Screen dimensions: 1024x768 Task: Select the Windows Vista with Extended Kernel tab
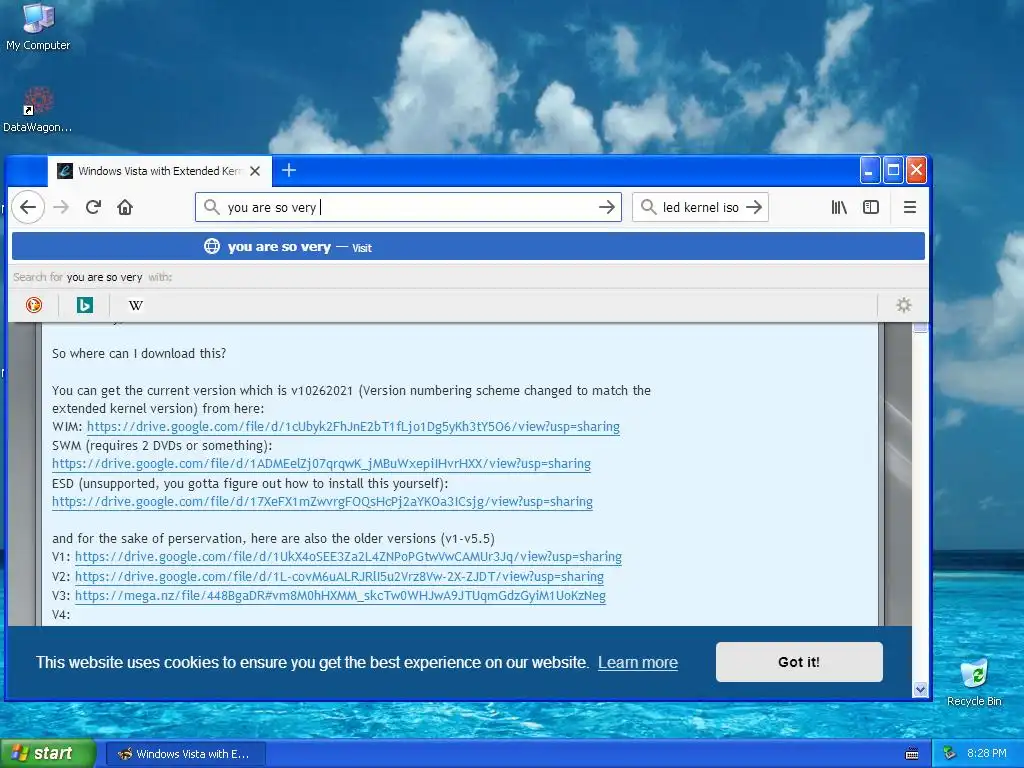coord(159,171)
